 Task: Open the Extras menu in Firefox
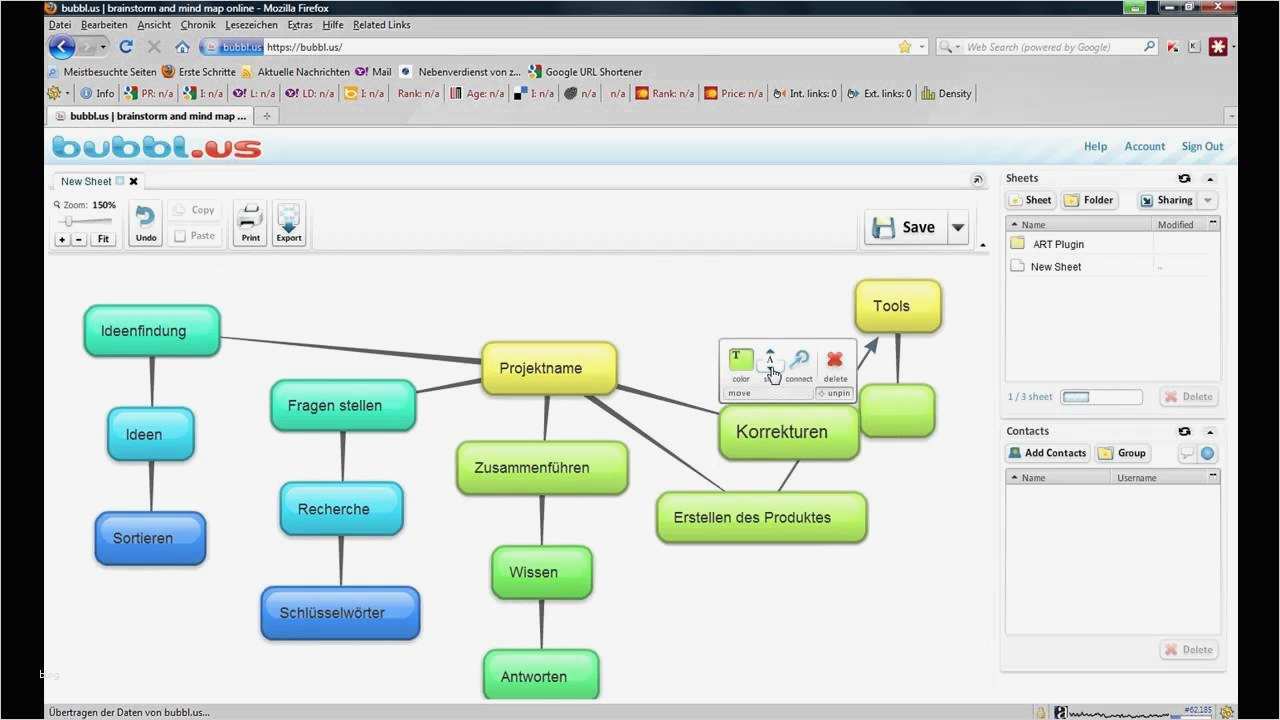pyautogui.click(x=300, y=24)
